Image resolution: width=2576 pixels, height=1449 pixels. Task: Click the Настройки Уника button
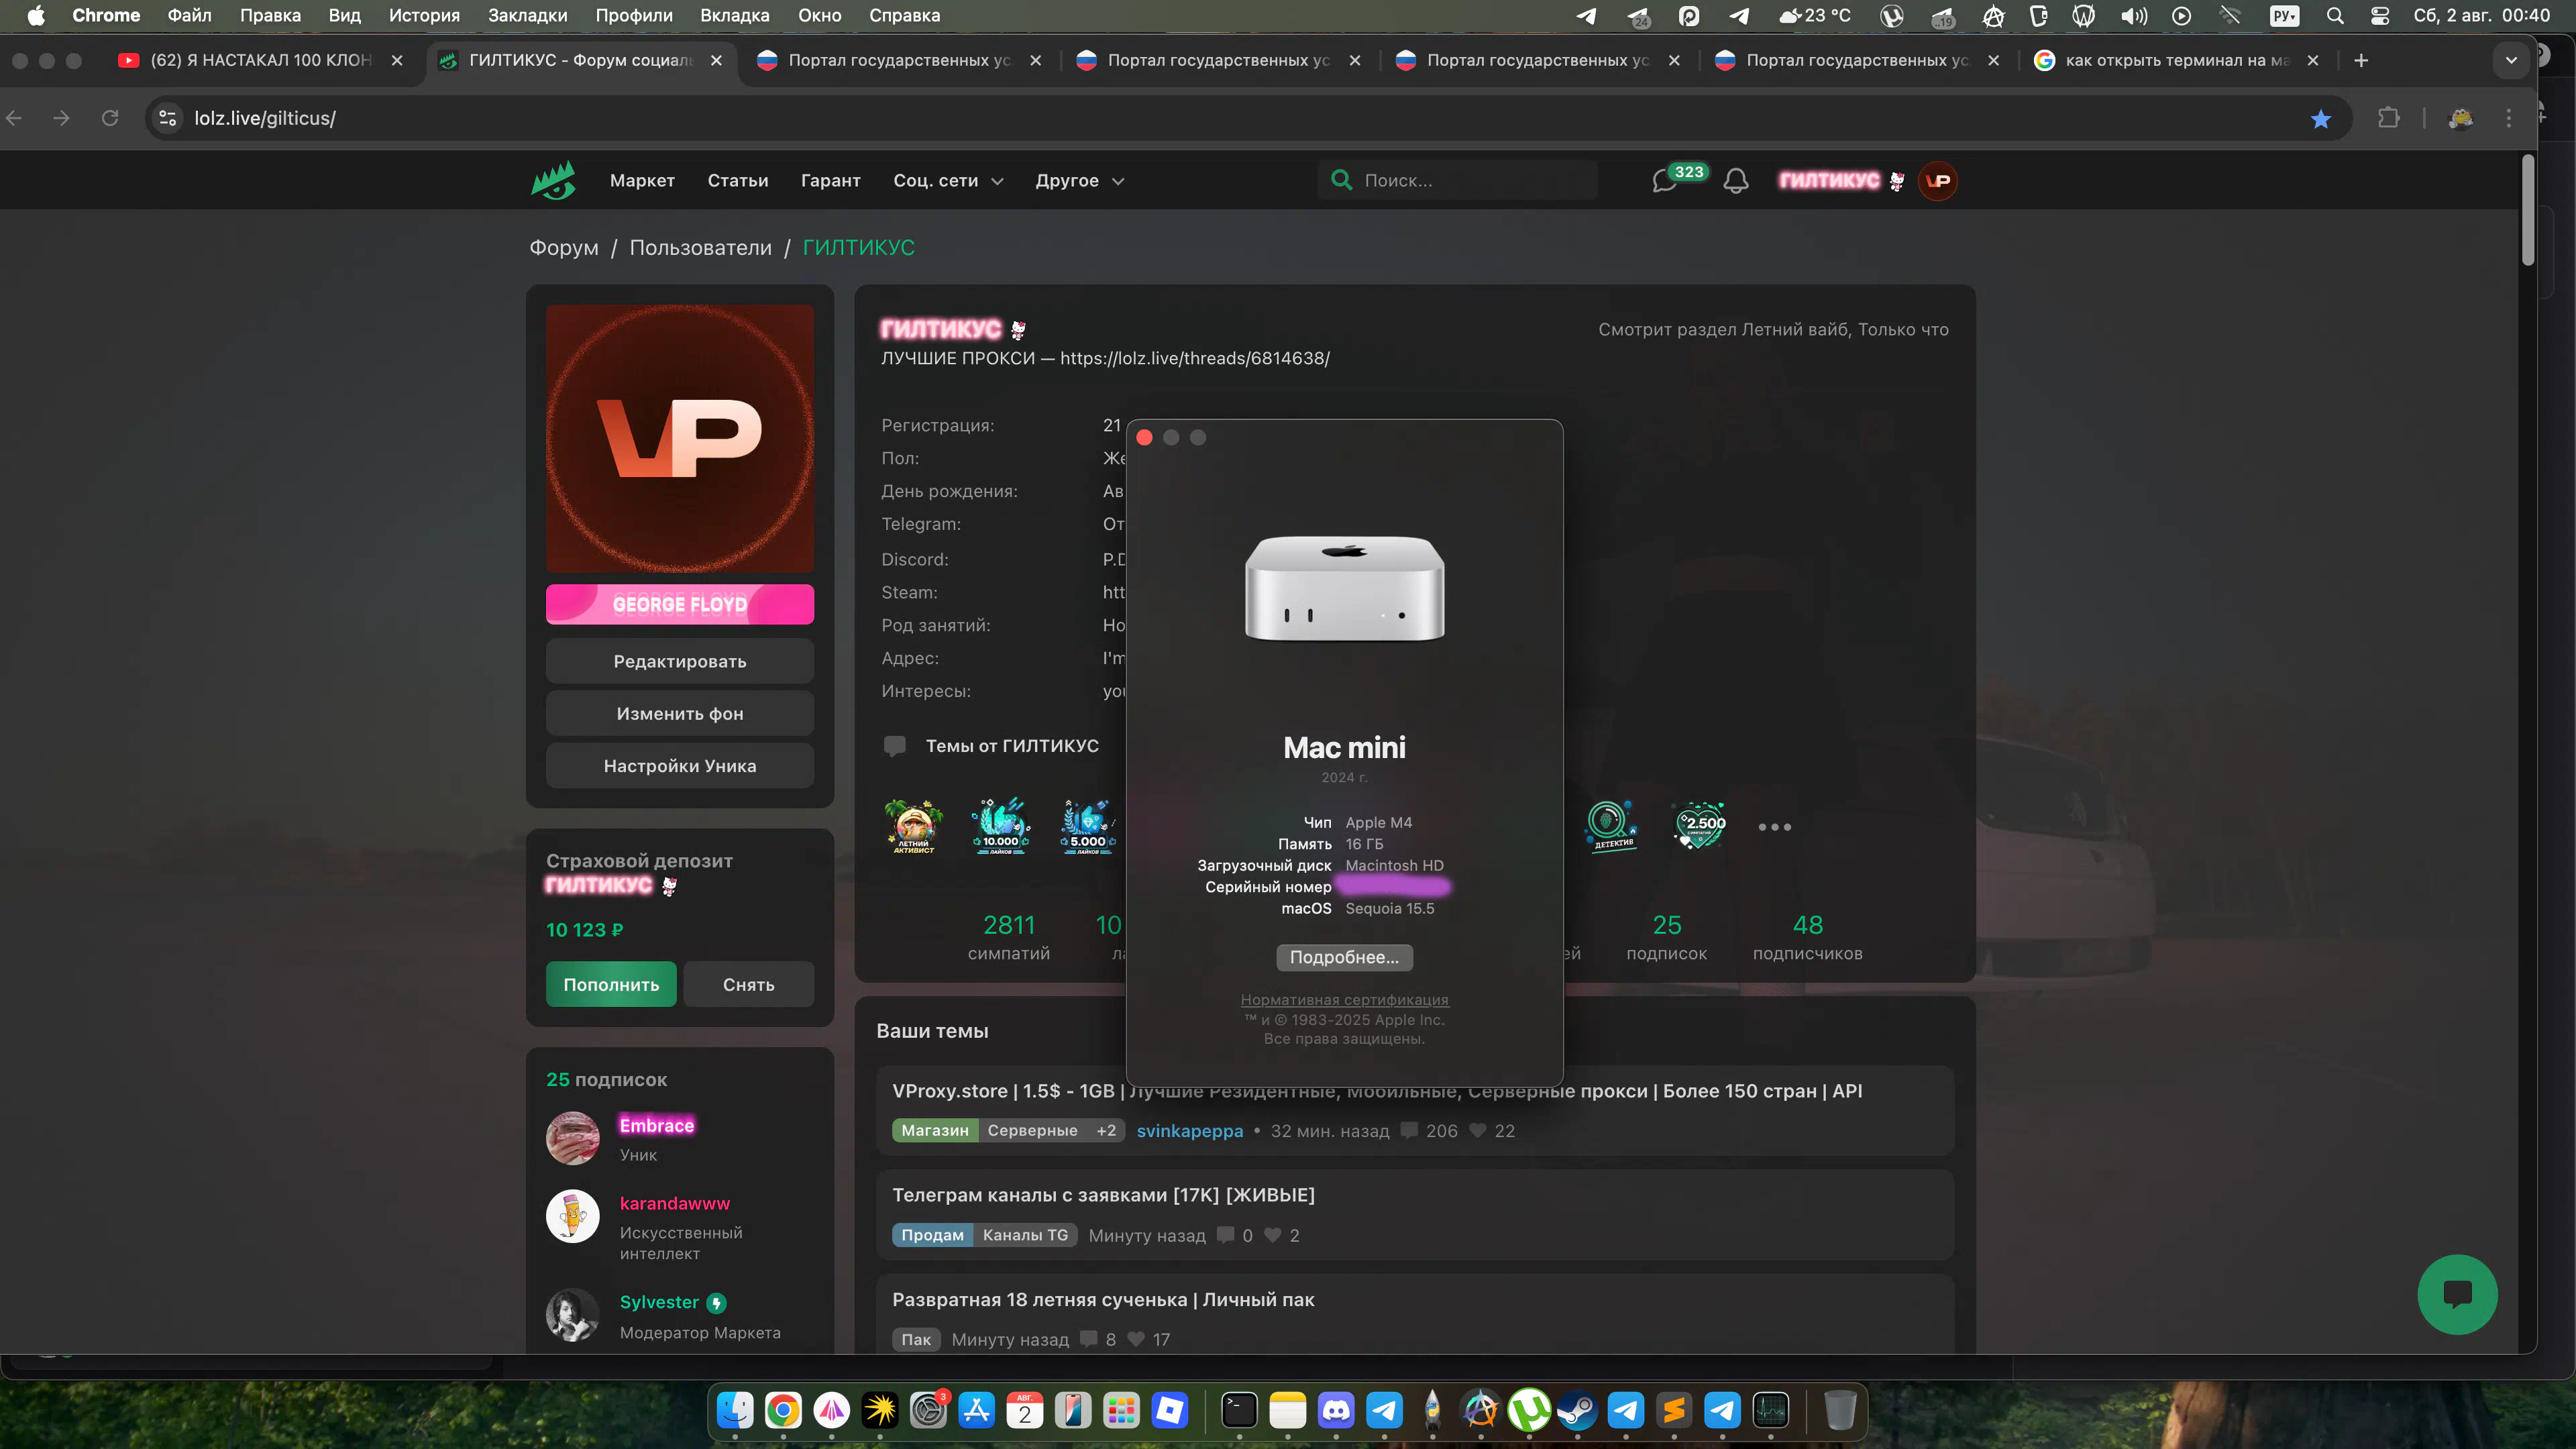(x=680, y=766)
